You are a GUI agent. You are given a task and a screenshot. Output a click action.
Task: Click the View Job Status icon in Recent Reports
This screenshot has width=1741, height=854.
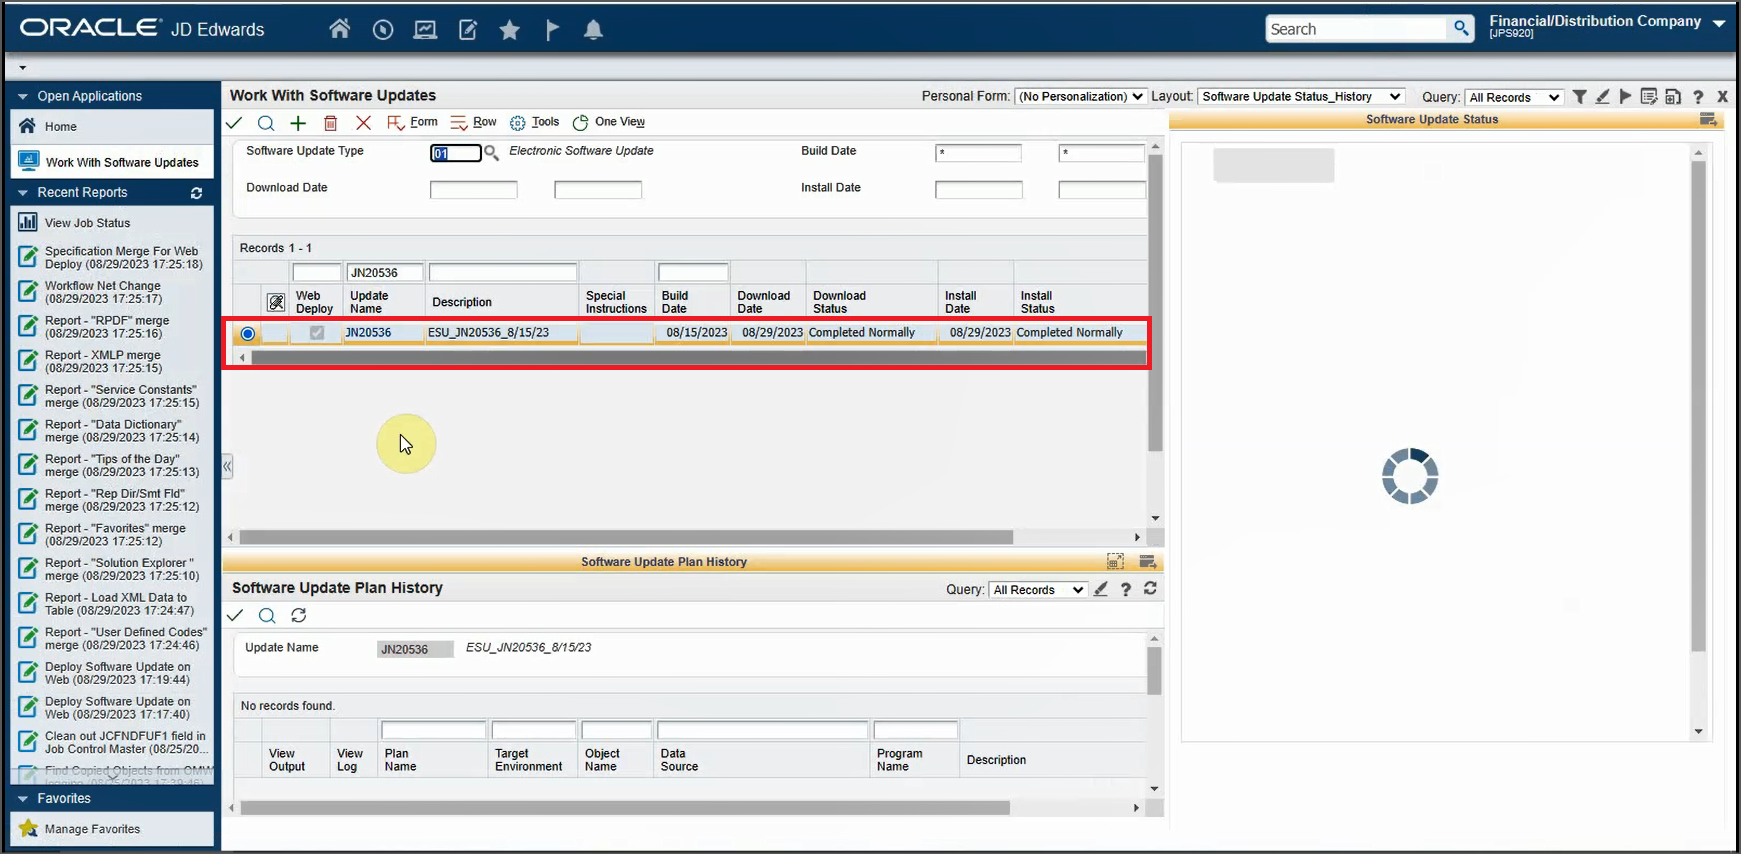(x=28, y=222)
